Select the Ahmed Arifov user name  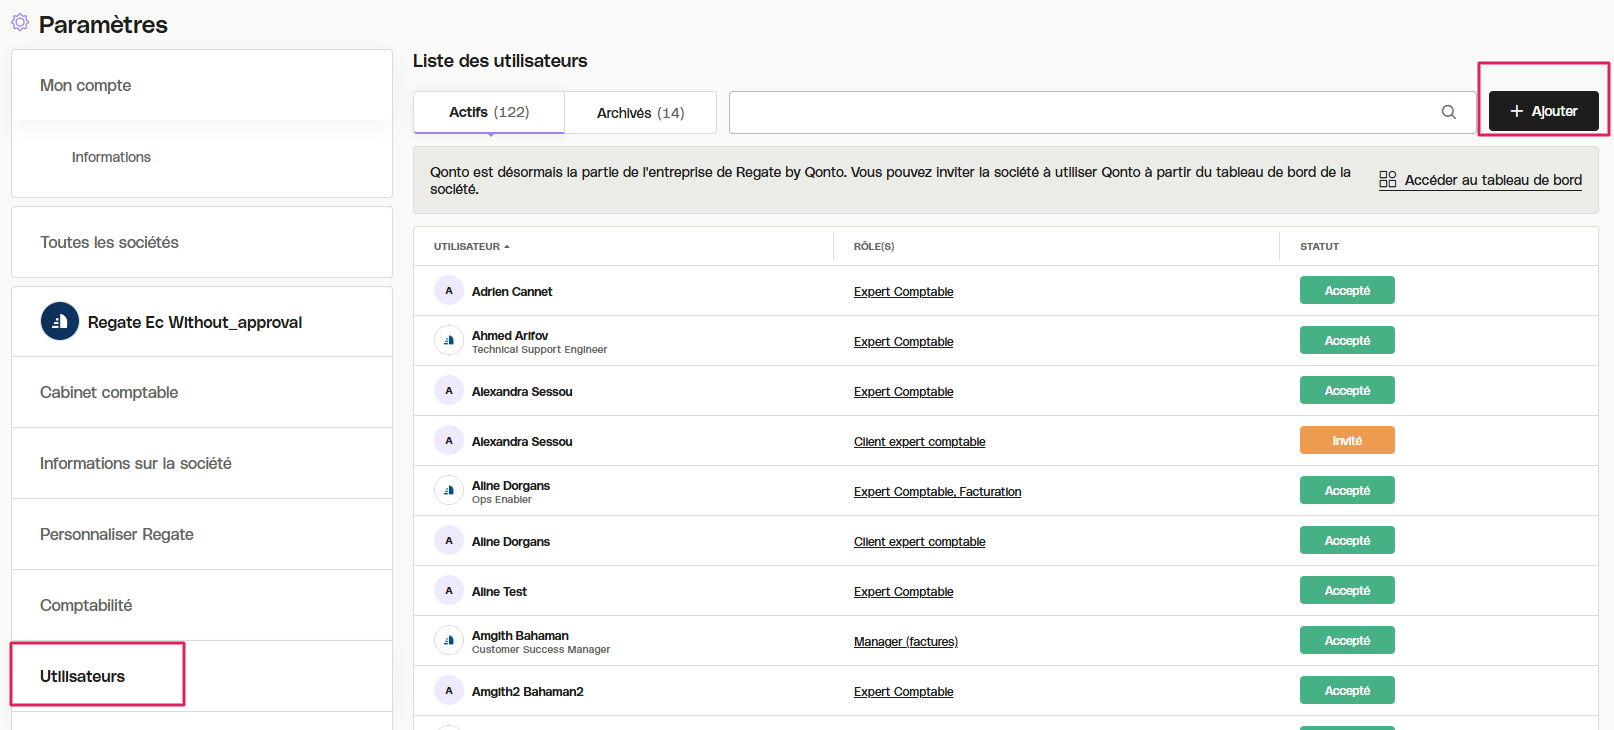coord(510,335)
